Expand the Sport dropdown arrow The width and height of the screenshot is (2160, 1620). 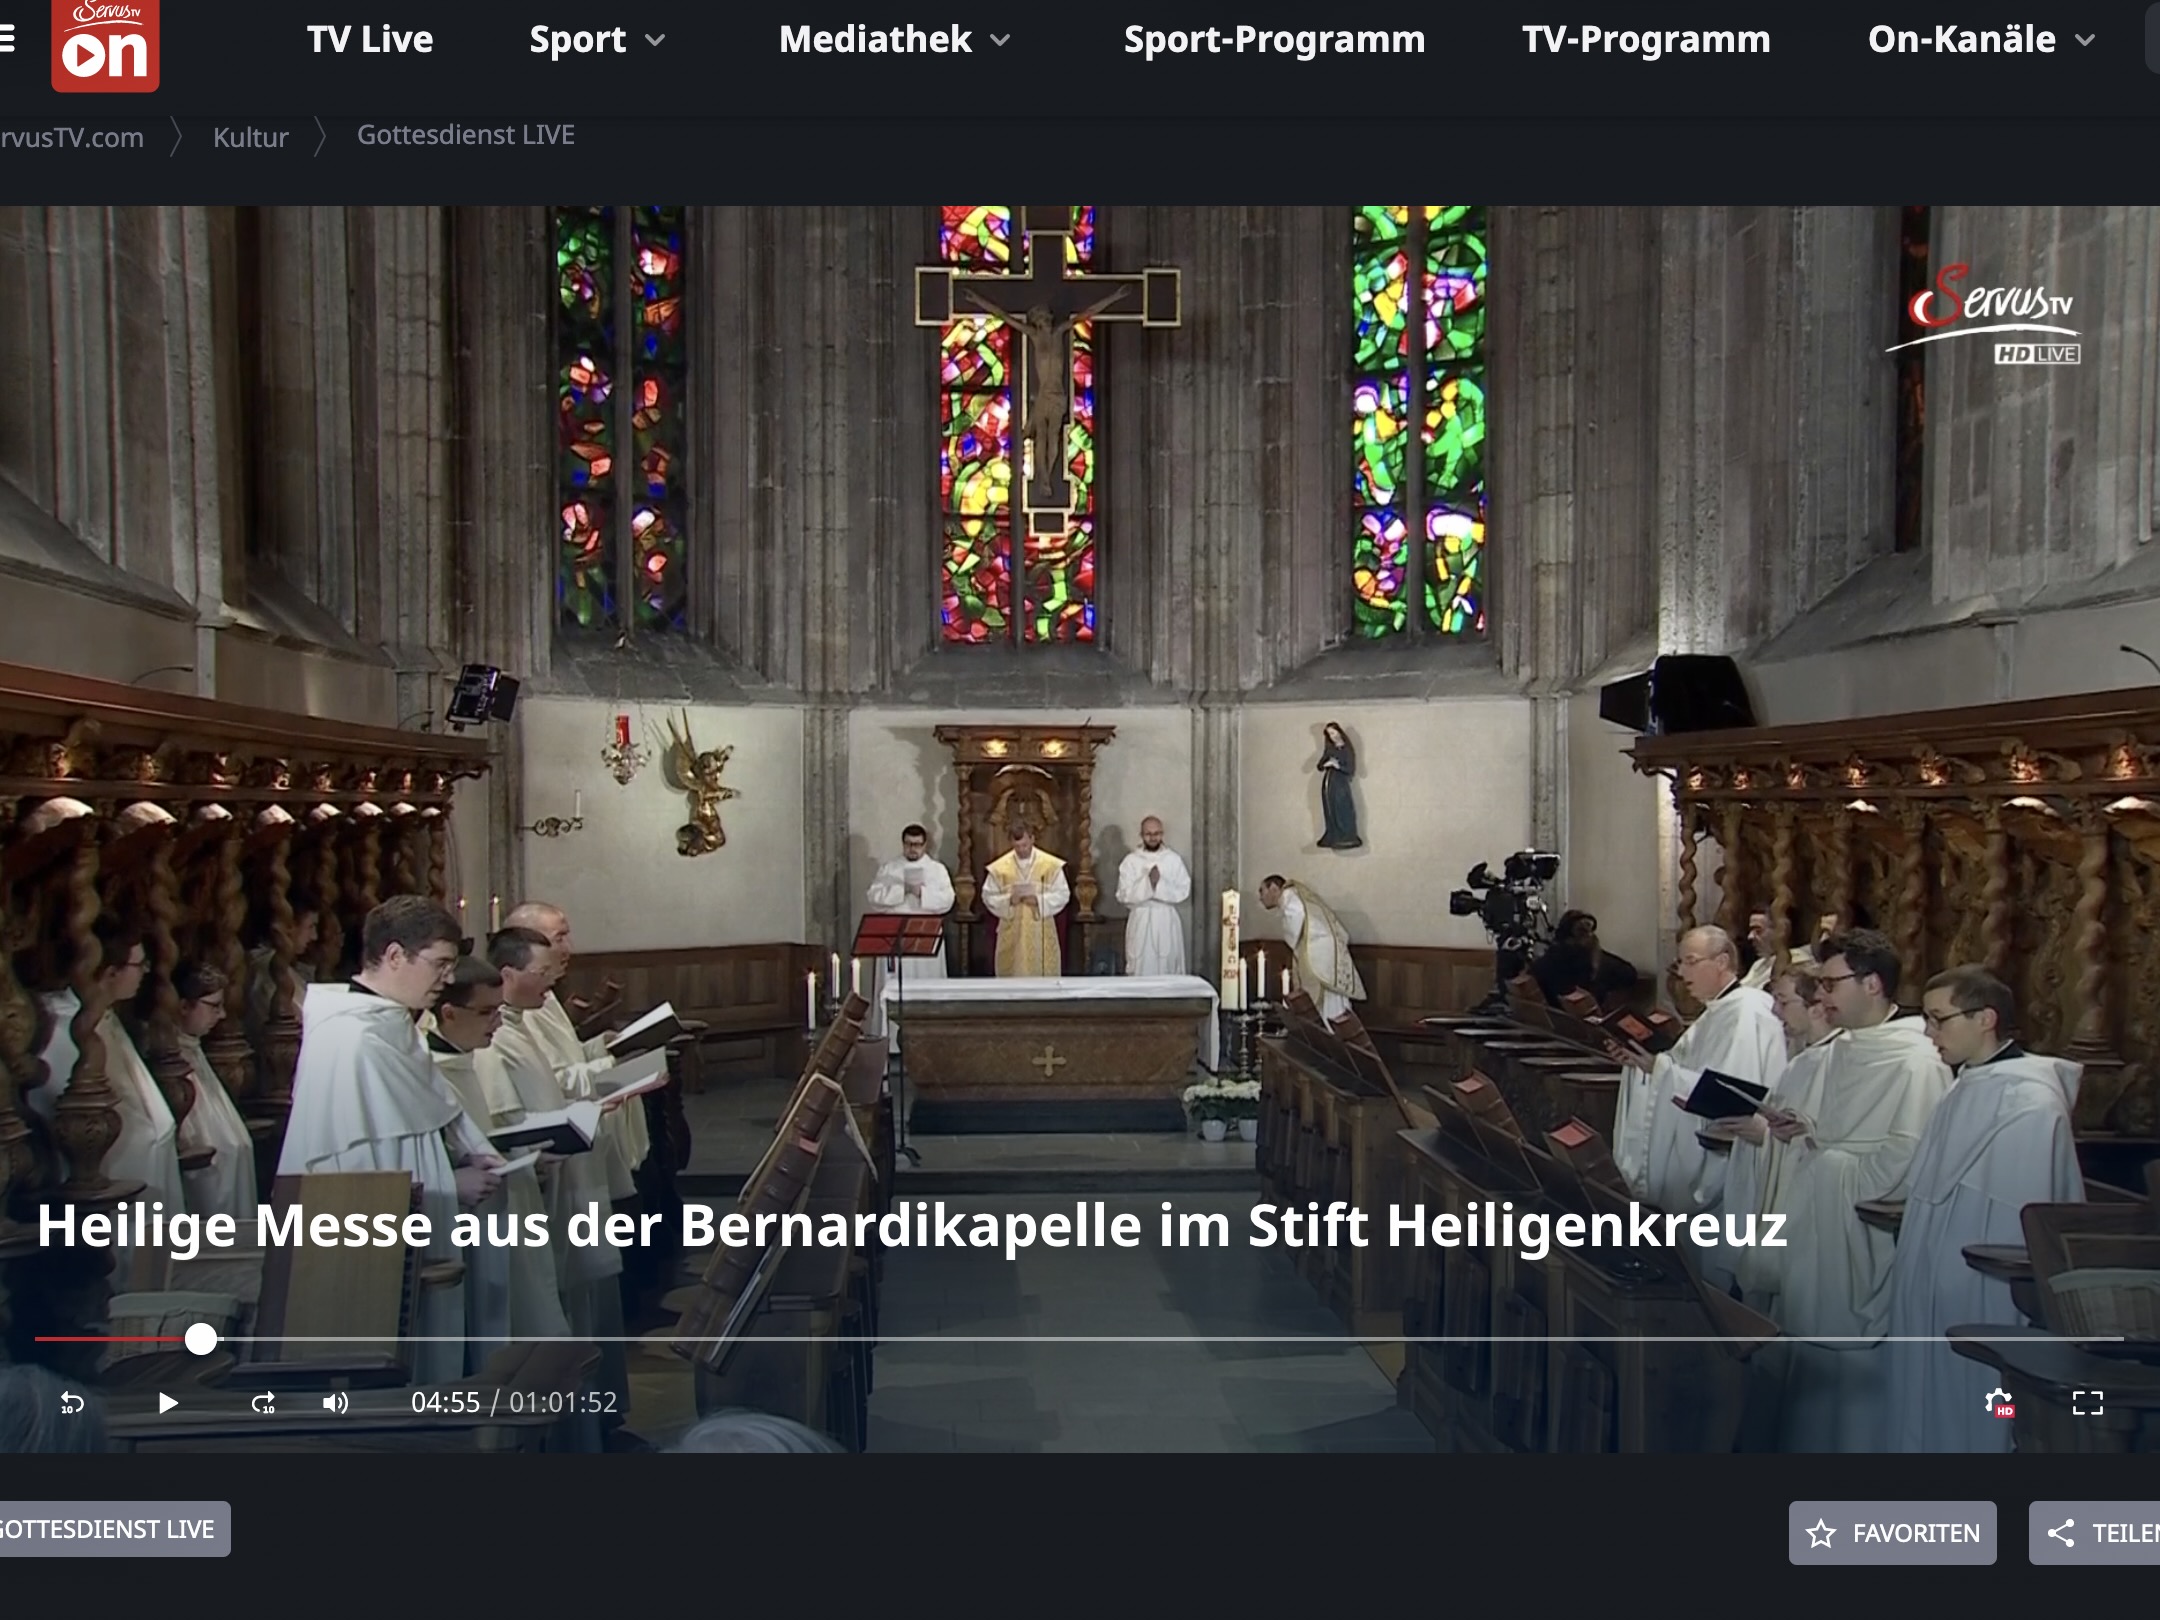(655, 41)
